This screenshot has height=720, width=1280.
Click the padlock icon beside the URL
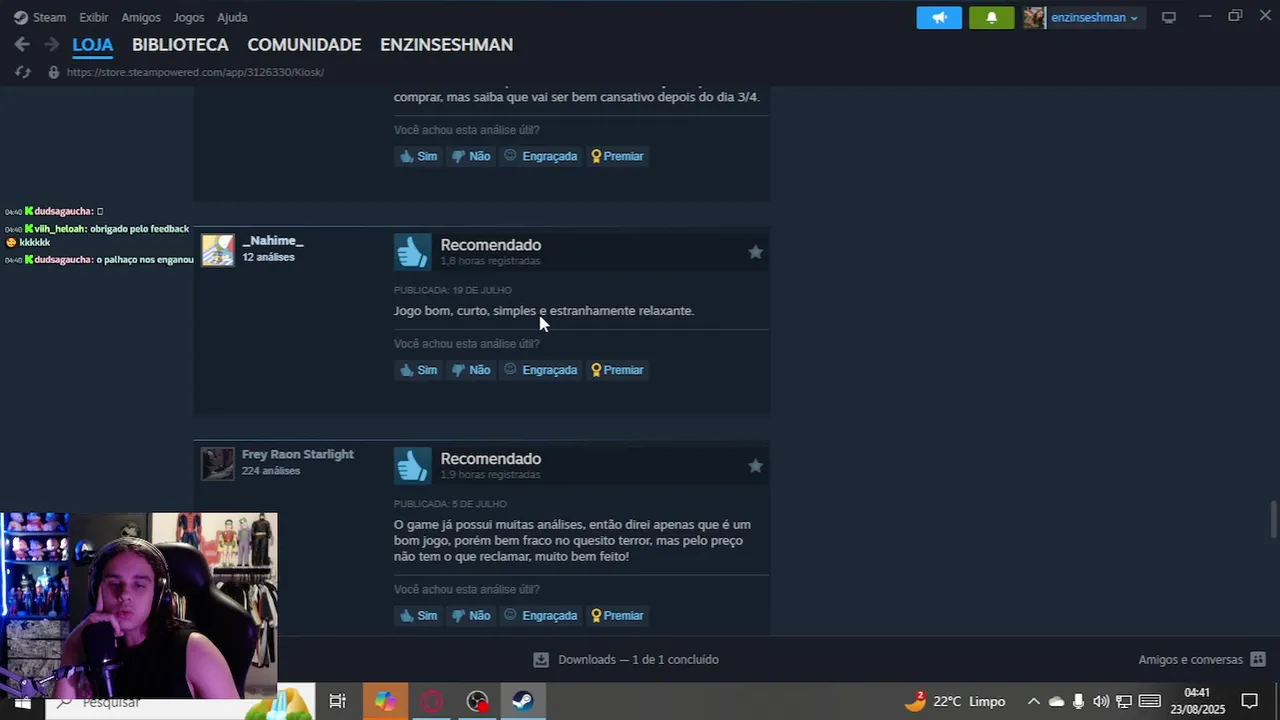click(54, 72)
